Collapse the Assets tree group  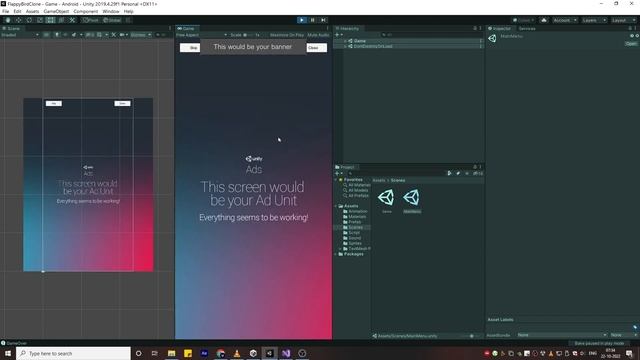(336, 206)
